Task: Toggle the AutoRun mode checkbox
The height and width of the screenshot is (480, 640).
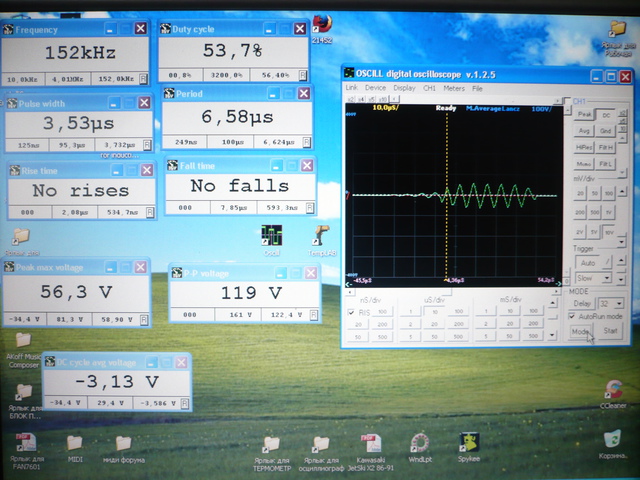Action: [x=571, y=316]
